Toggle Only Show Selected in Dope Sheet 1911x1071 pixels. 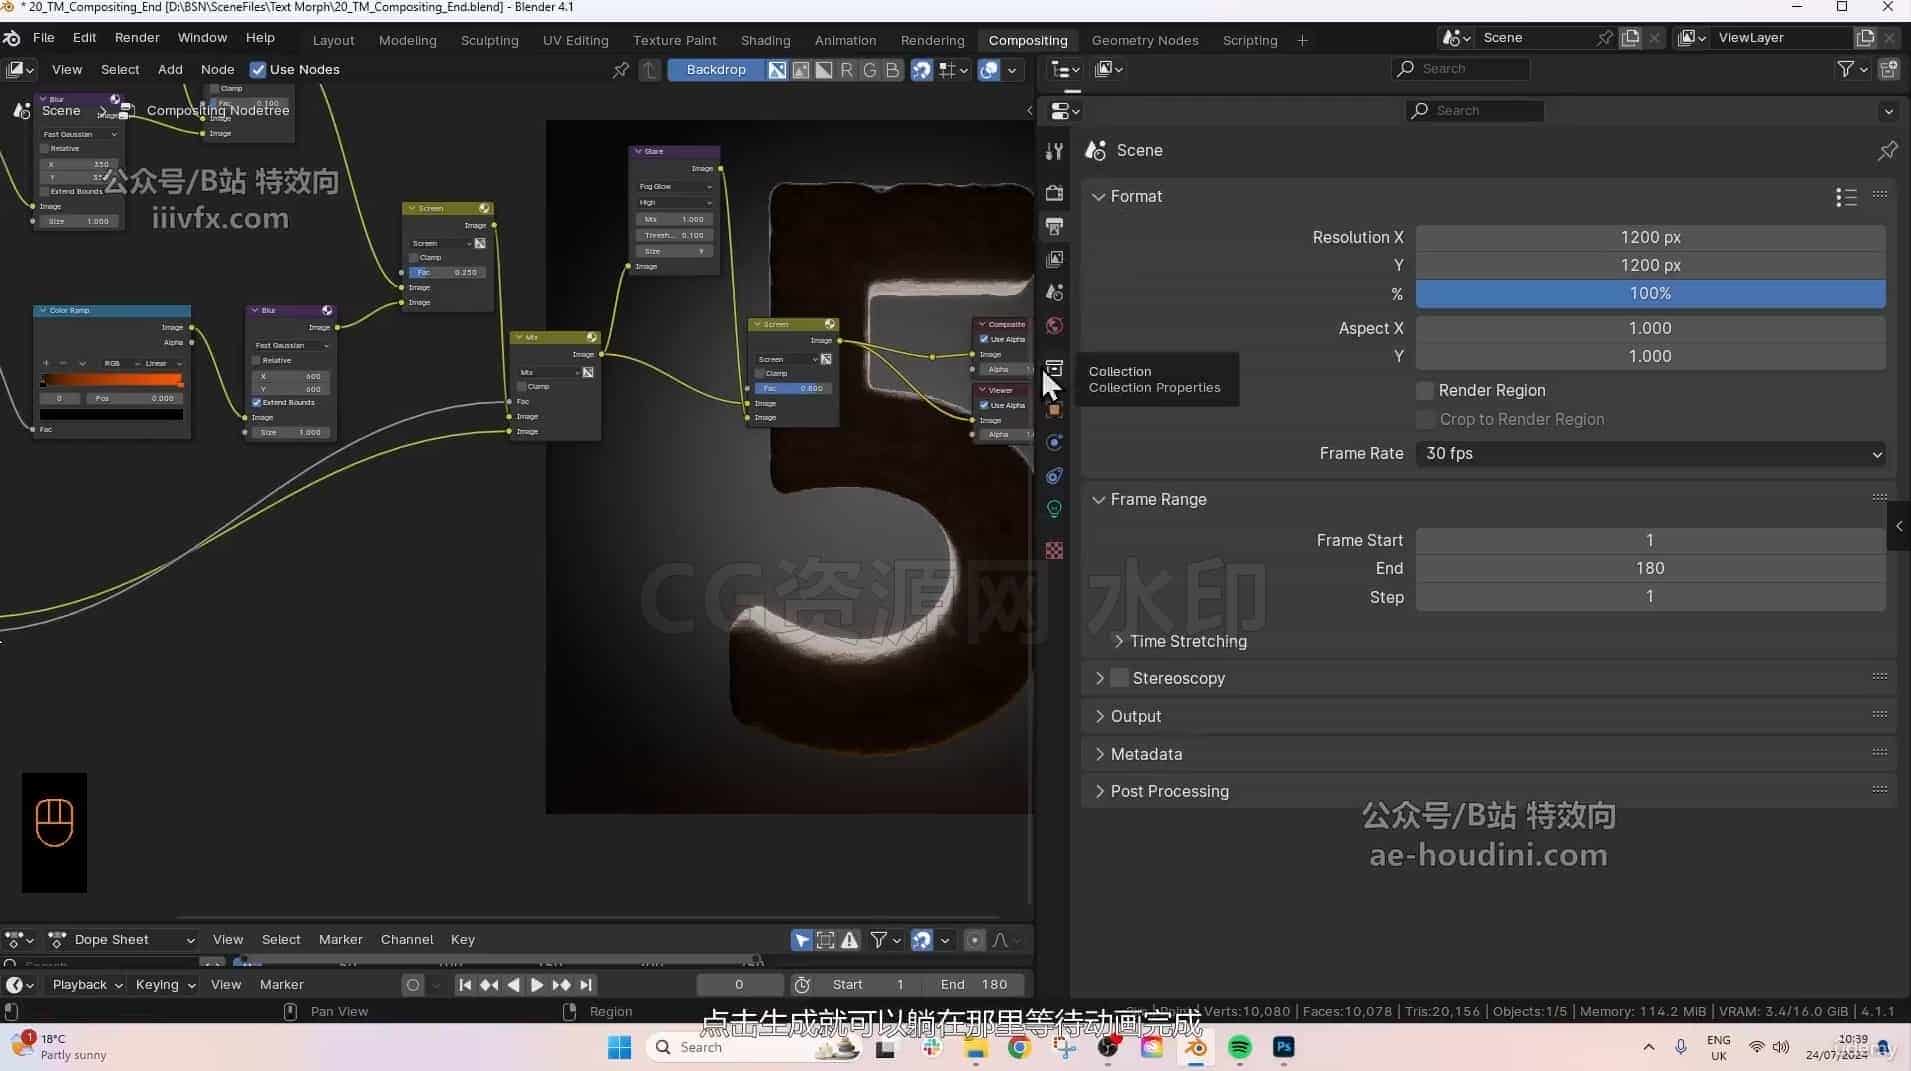click(x=802, y=940)
